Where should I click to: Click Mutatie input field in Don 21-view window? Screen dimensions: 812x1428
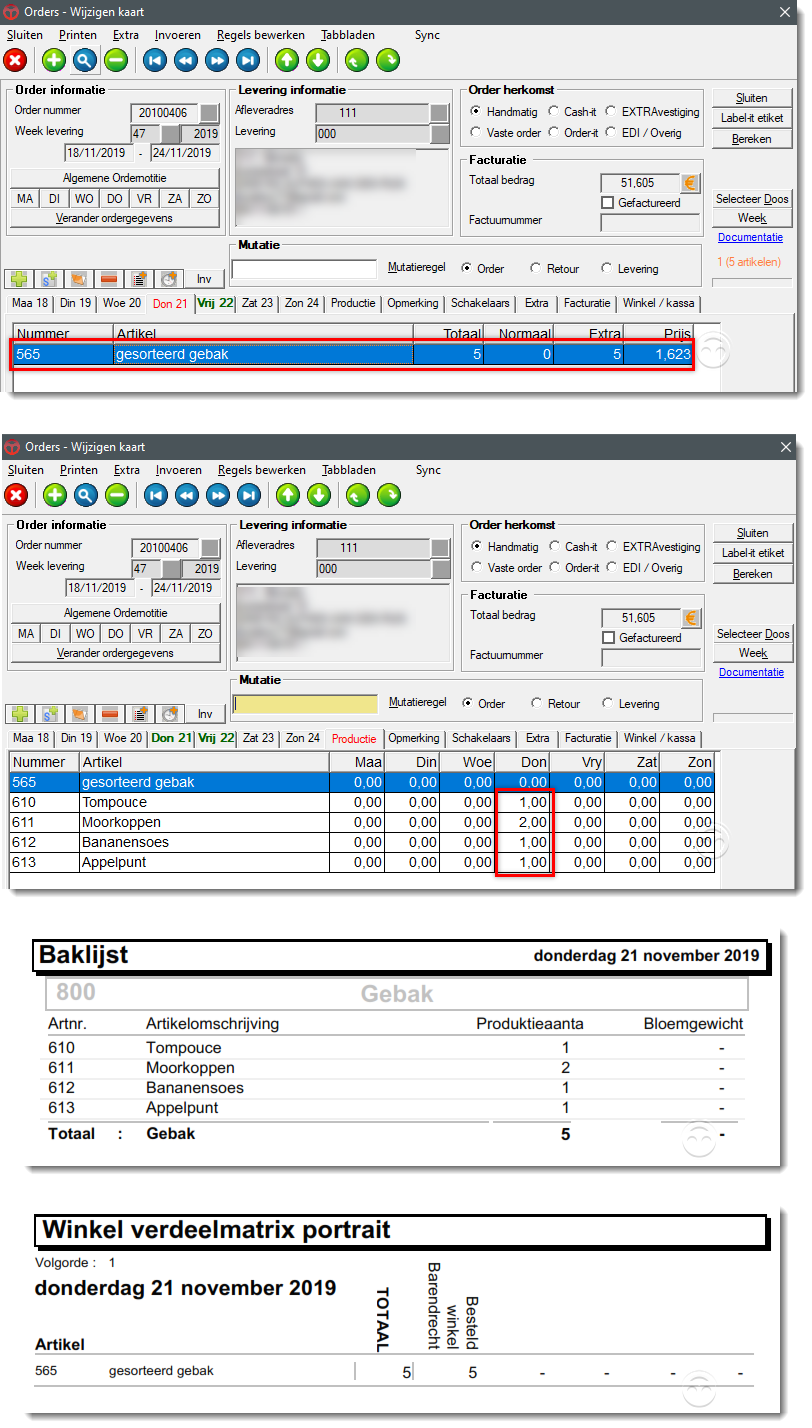click(304, 269)
